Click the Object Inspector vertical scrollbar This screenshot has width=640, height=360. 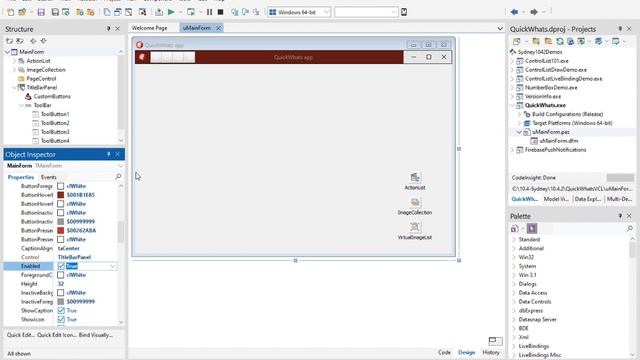tap(121, 233)
